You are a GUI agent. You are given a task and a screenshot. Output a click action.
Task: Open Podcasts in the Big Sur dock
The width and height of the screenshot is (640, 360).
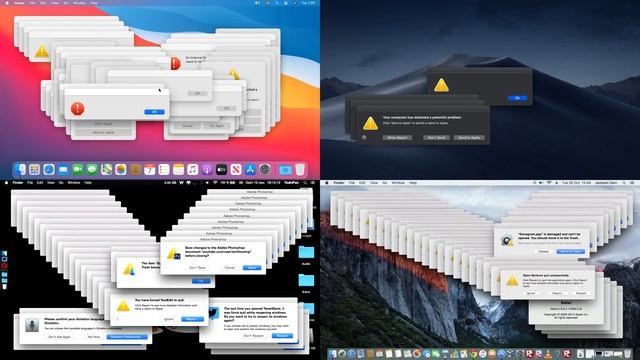(207, 169)
